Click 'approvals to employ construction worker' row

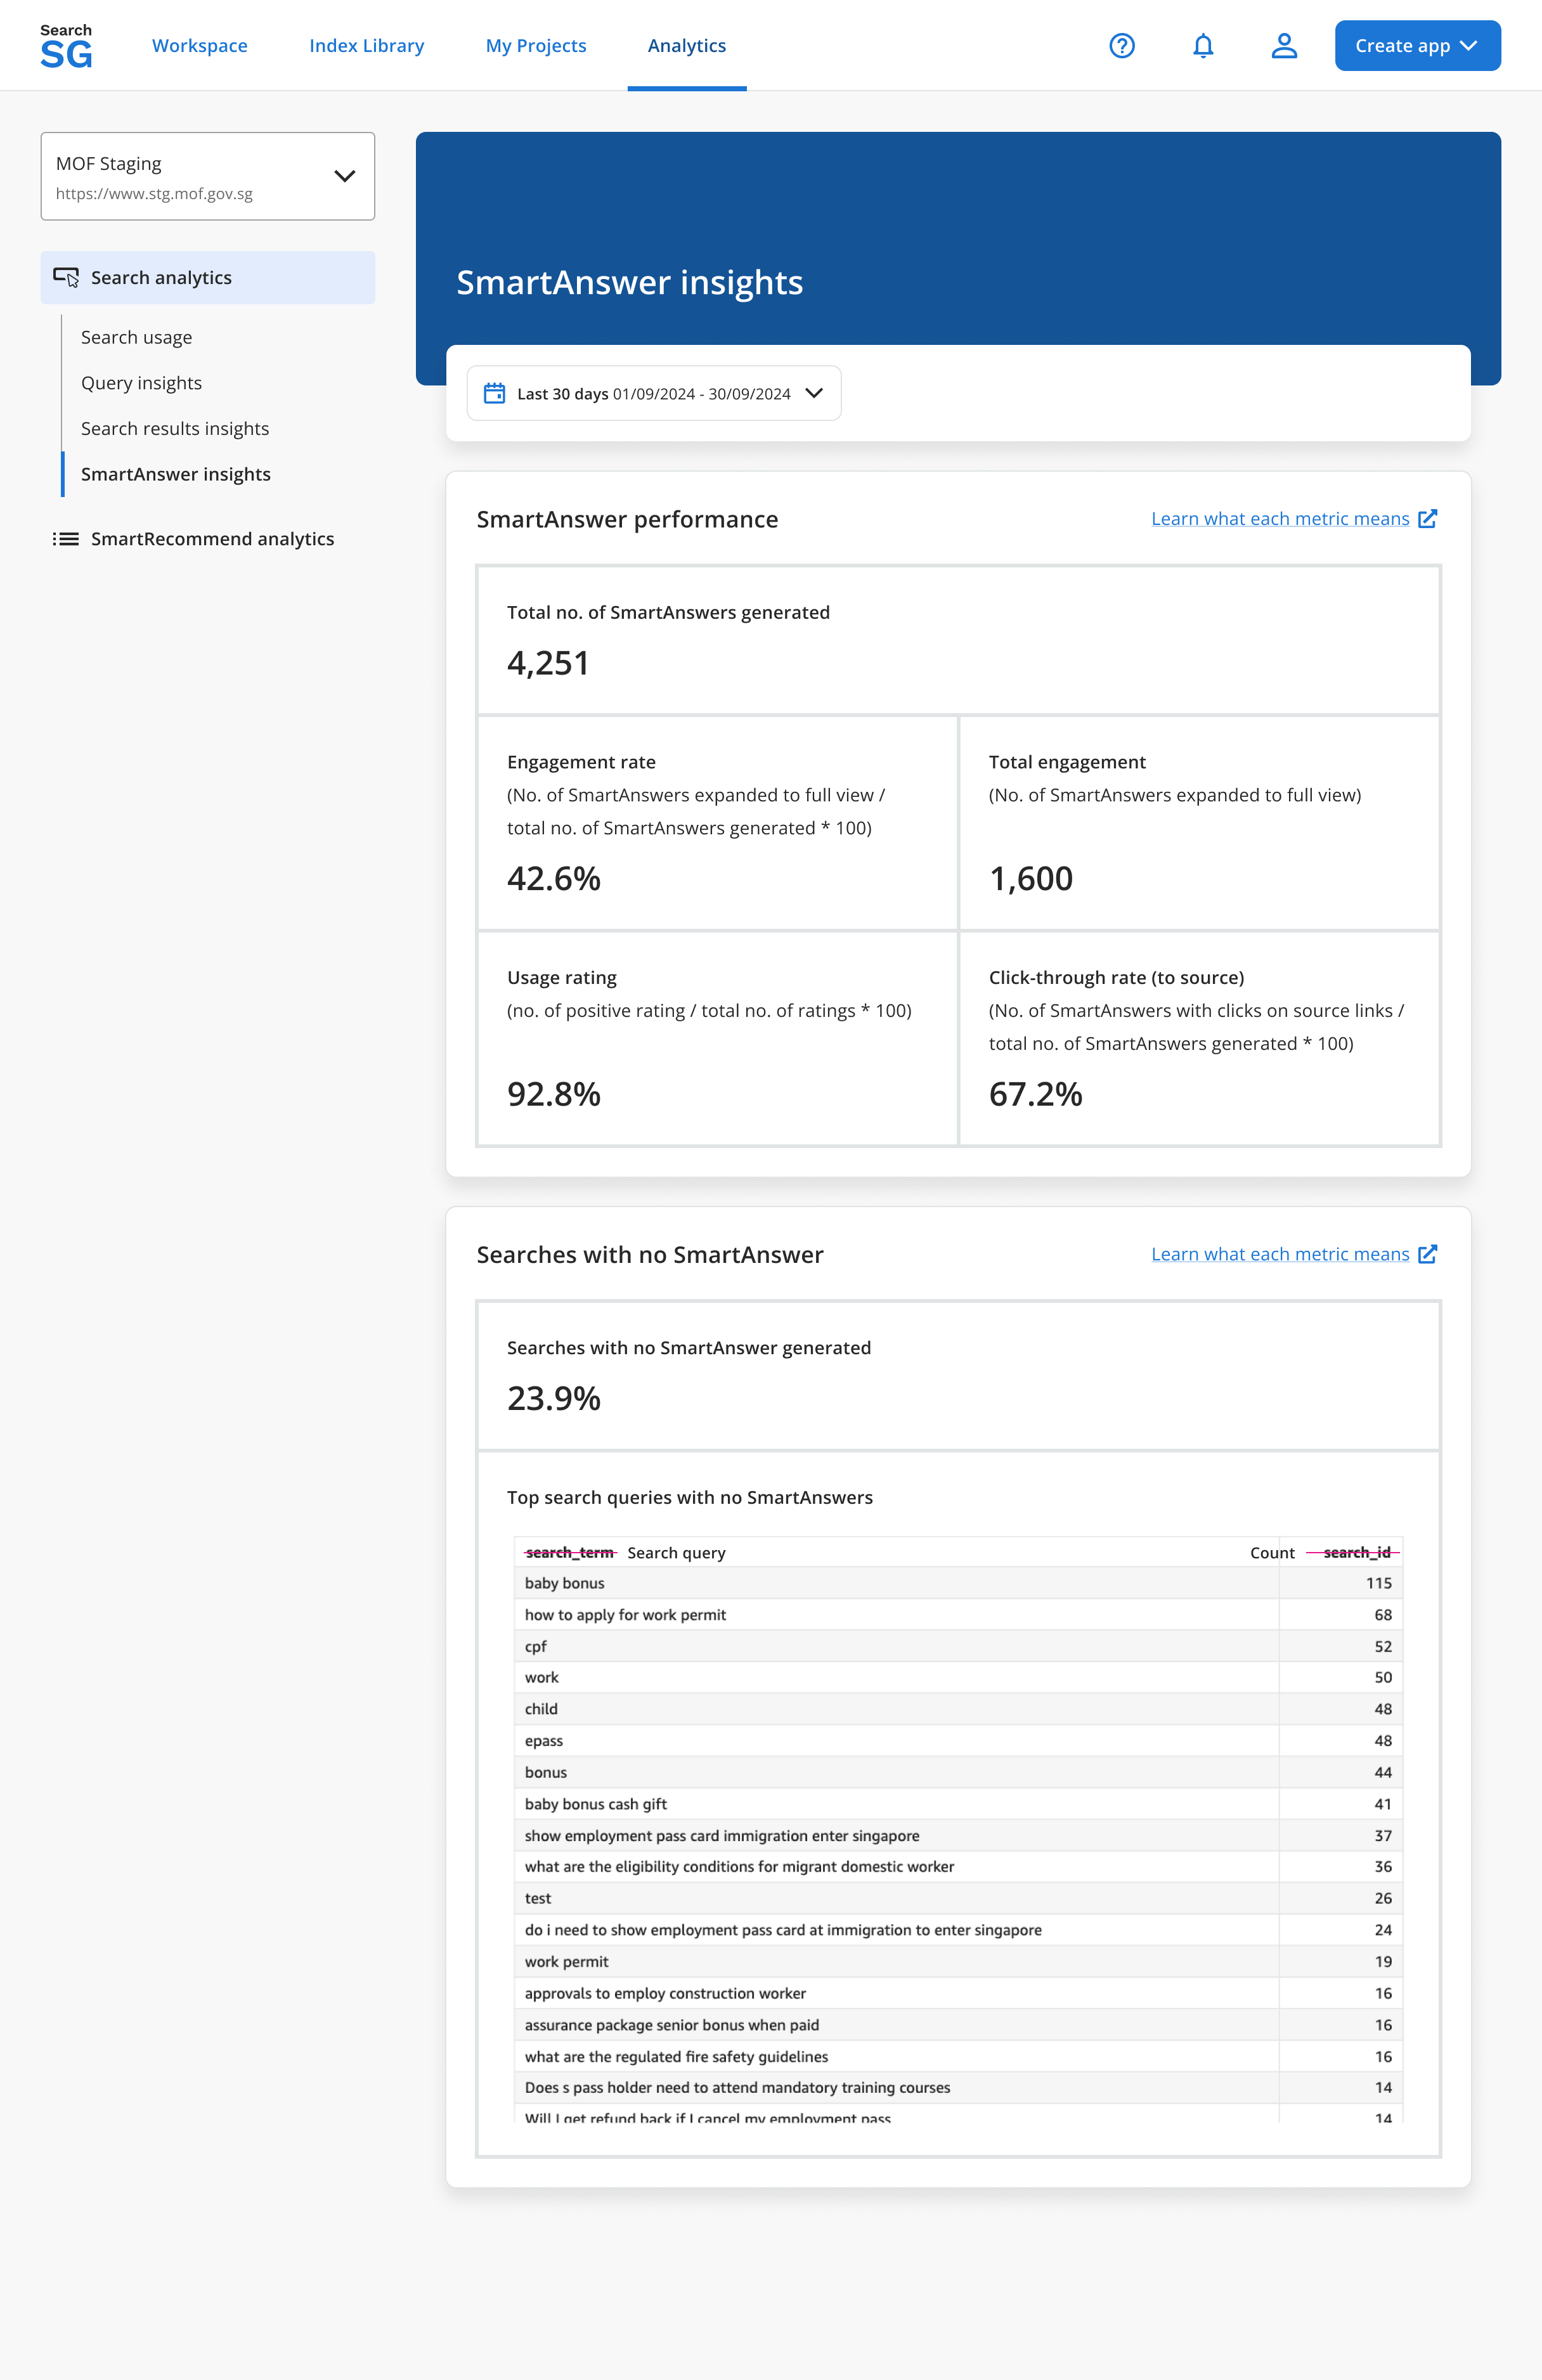pyautogui.click(x=958, y=1993)
